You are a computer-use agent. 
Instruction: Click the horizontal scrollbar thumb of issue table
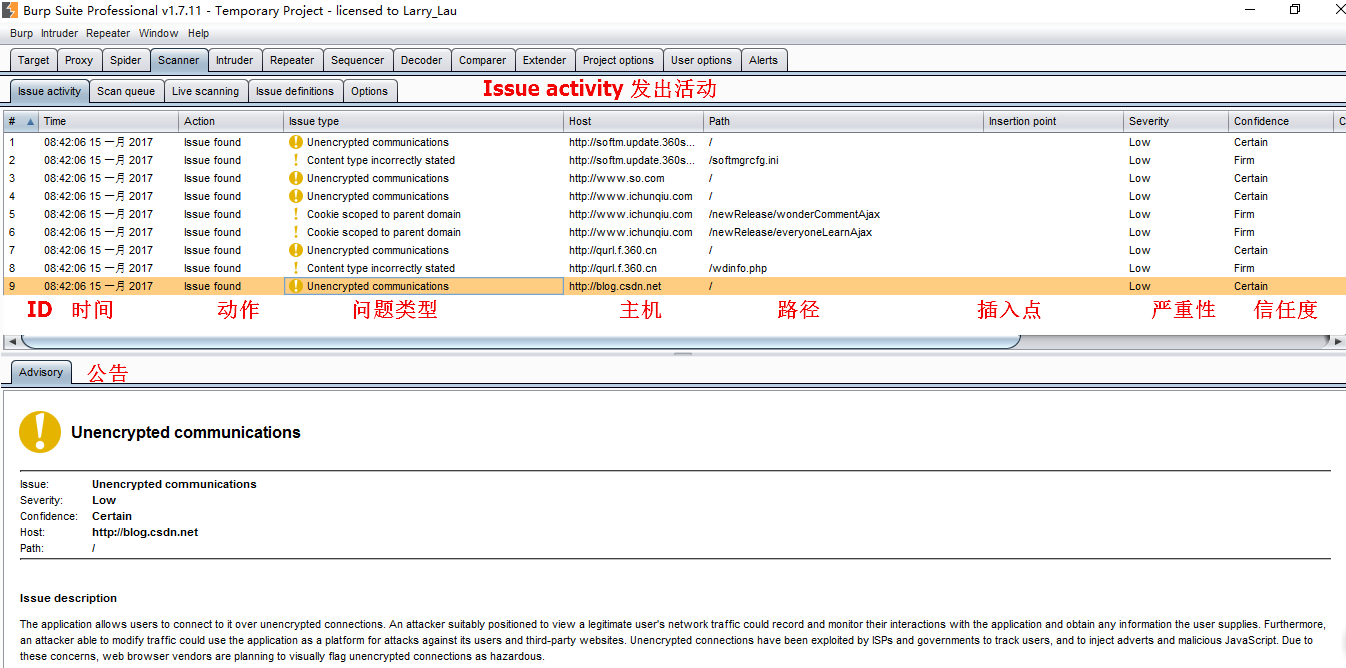click(519, 341)
